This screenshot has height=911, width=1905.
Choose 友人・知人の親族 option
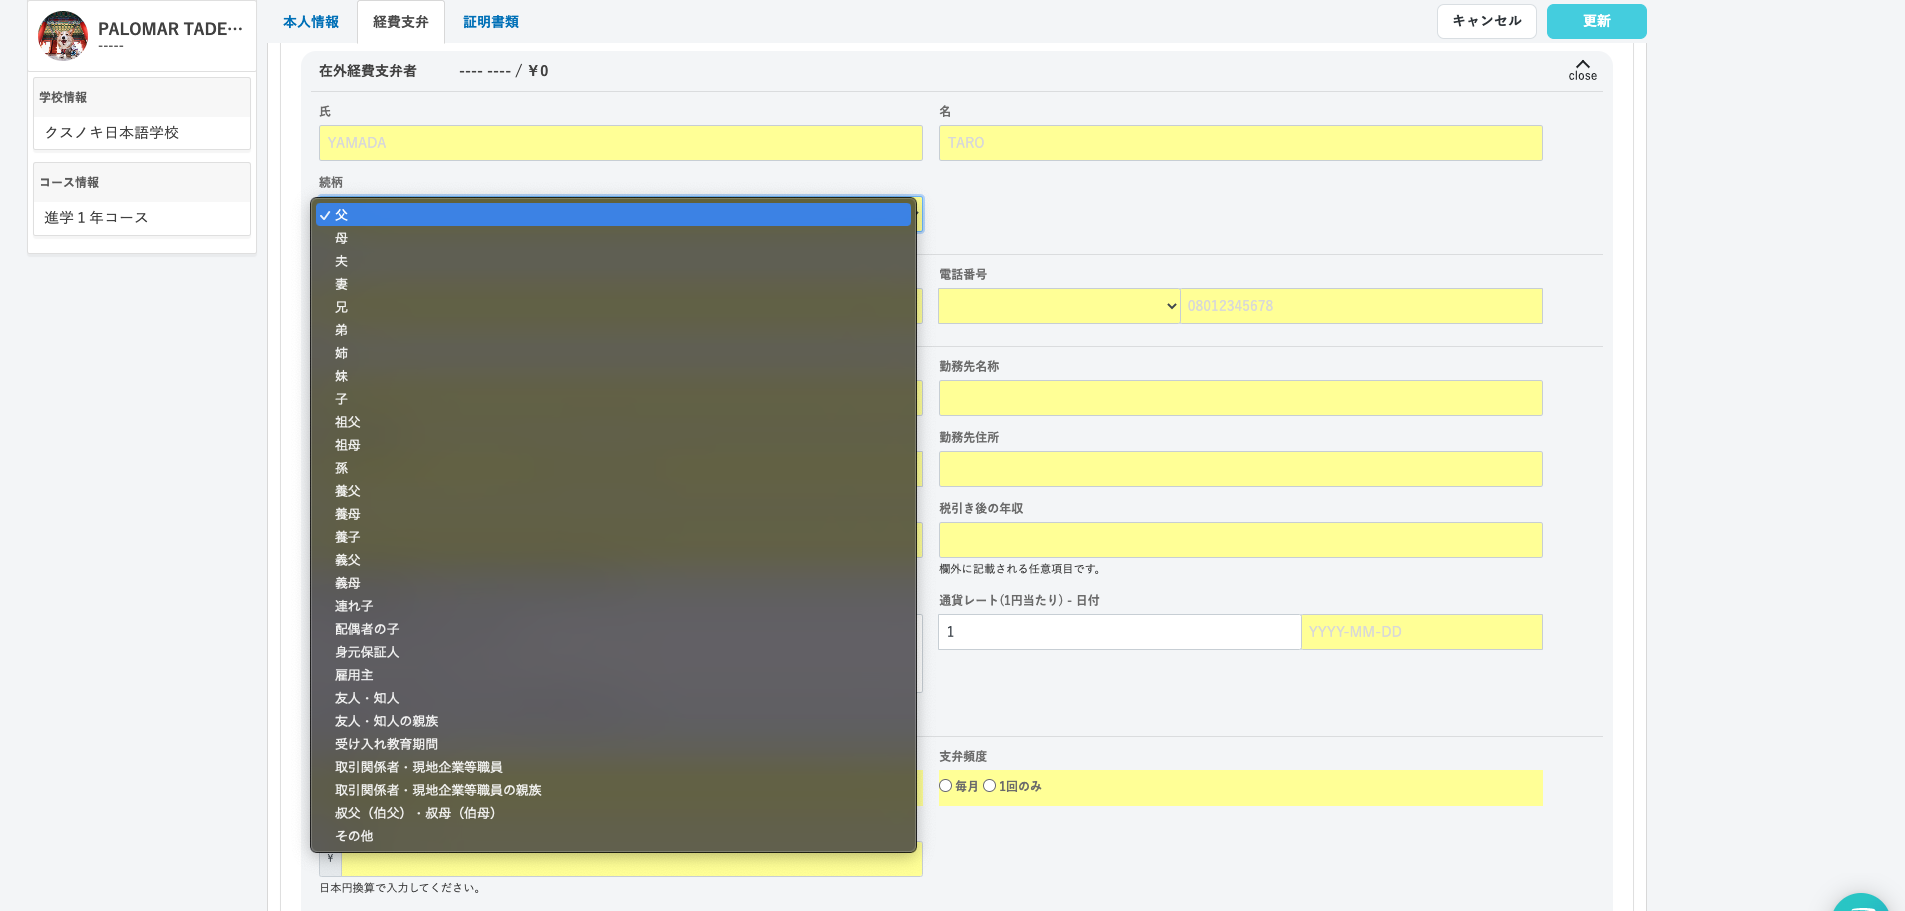613,721
